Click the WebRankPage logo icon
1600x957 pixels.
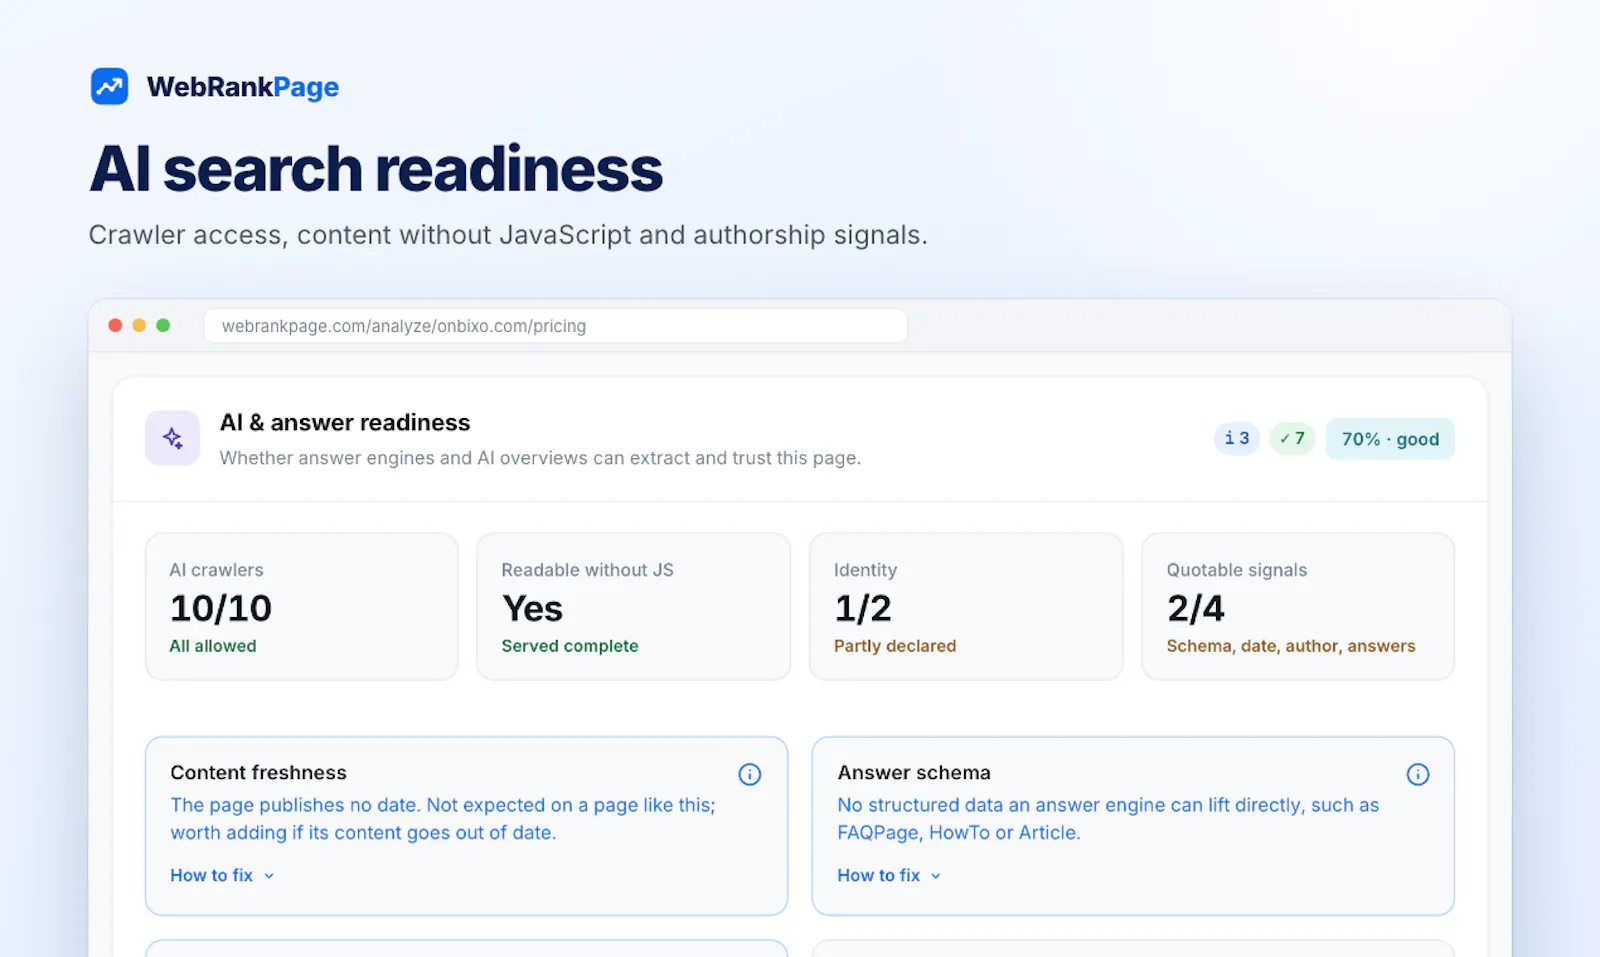click(x=109, y=86)
